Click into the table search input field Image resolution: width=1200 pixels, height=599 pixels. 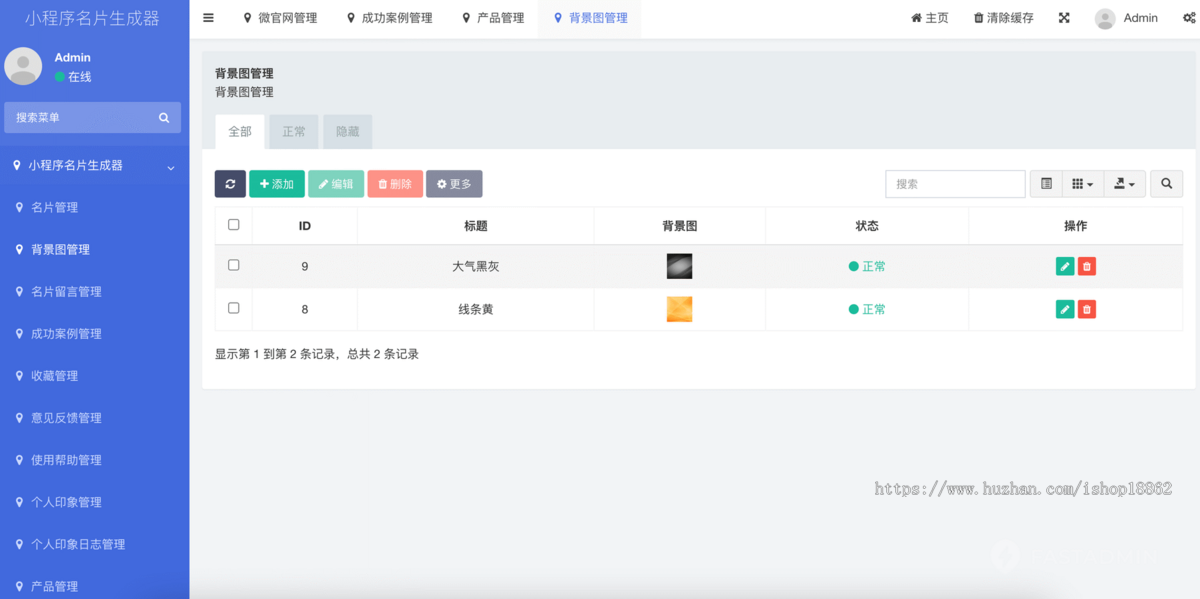(954, 184)
